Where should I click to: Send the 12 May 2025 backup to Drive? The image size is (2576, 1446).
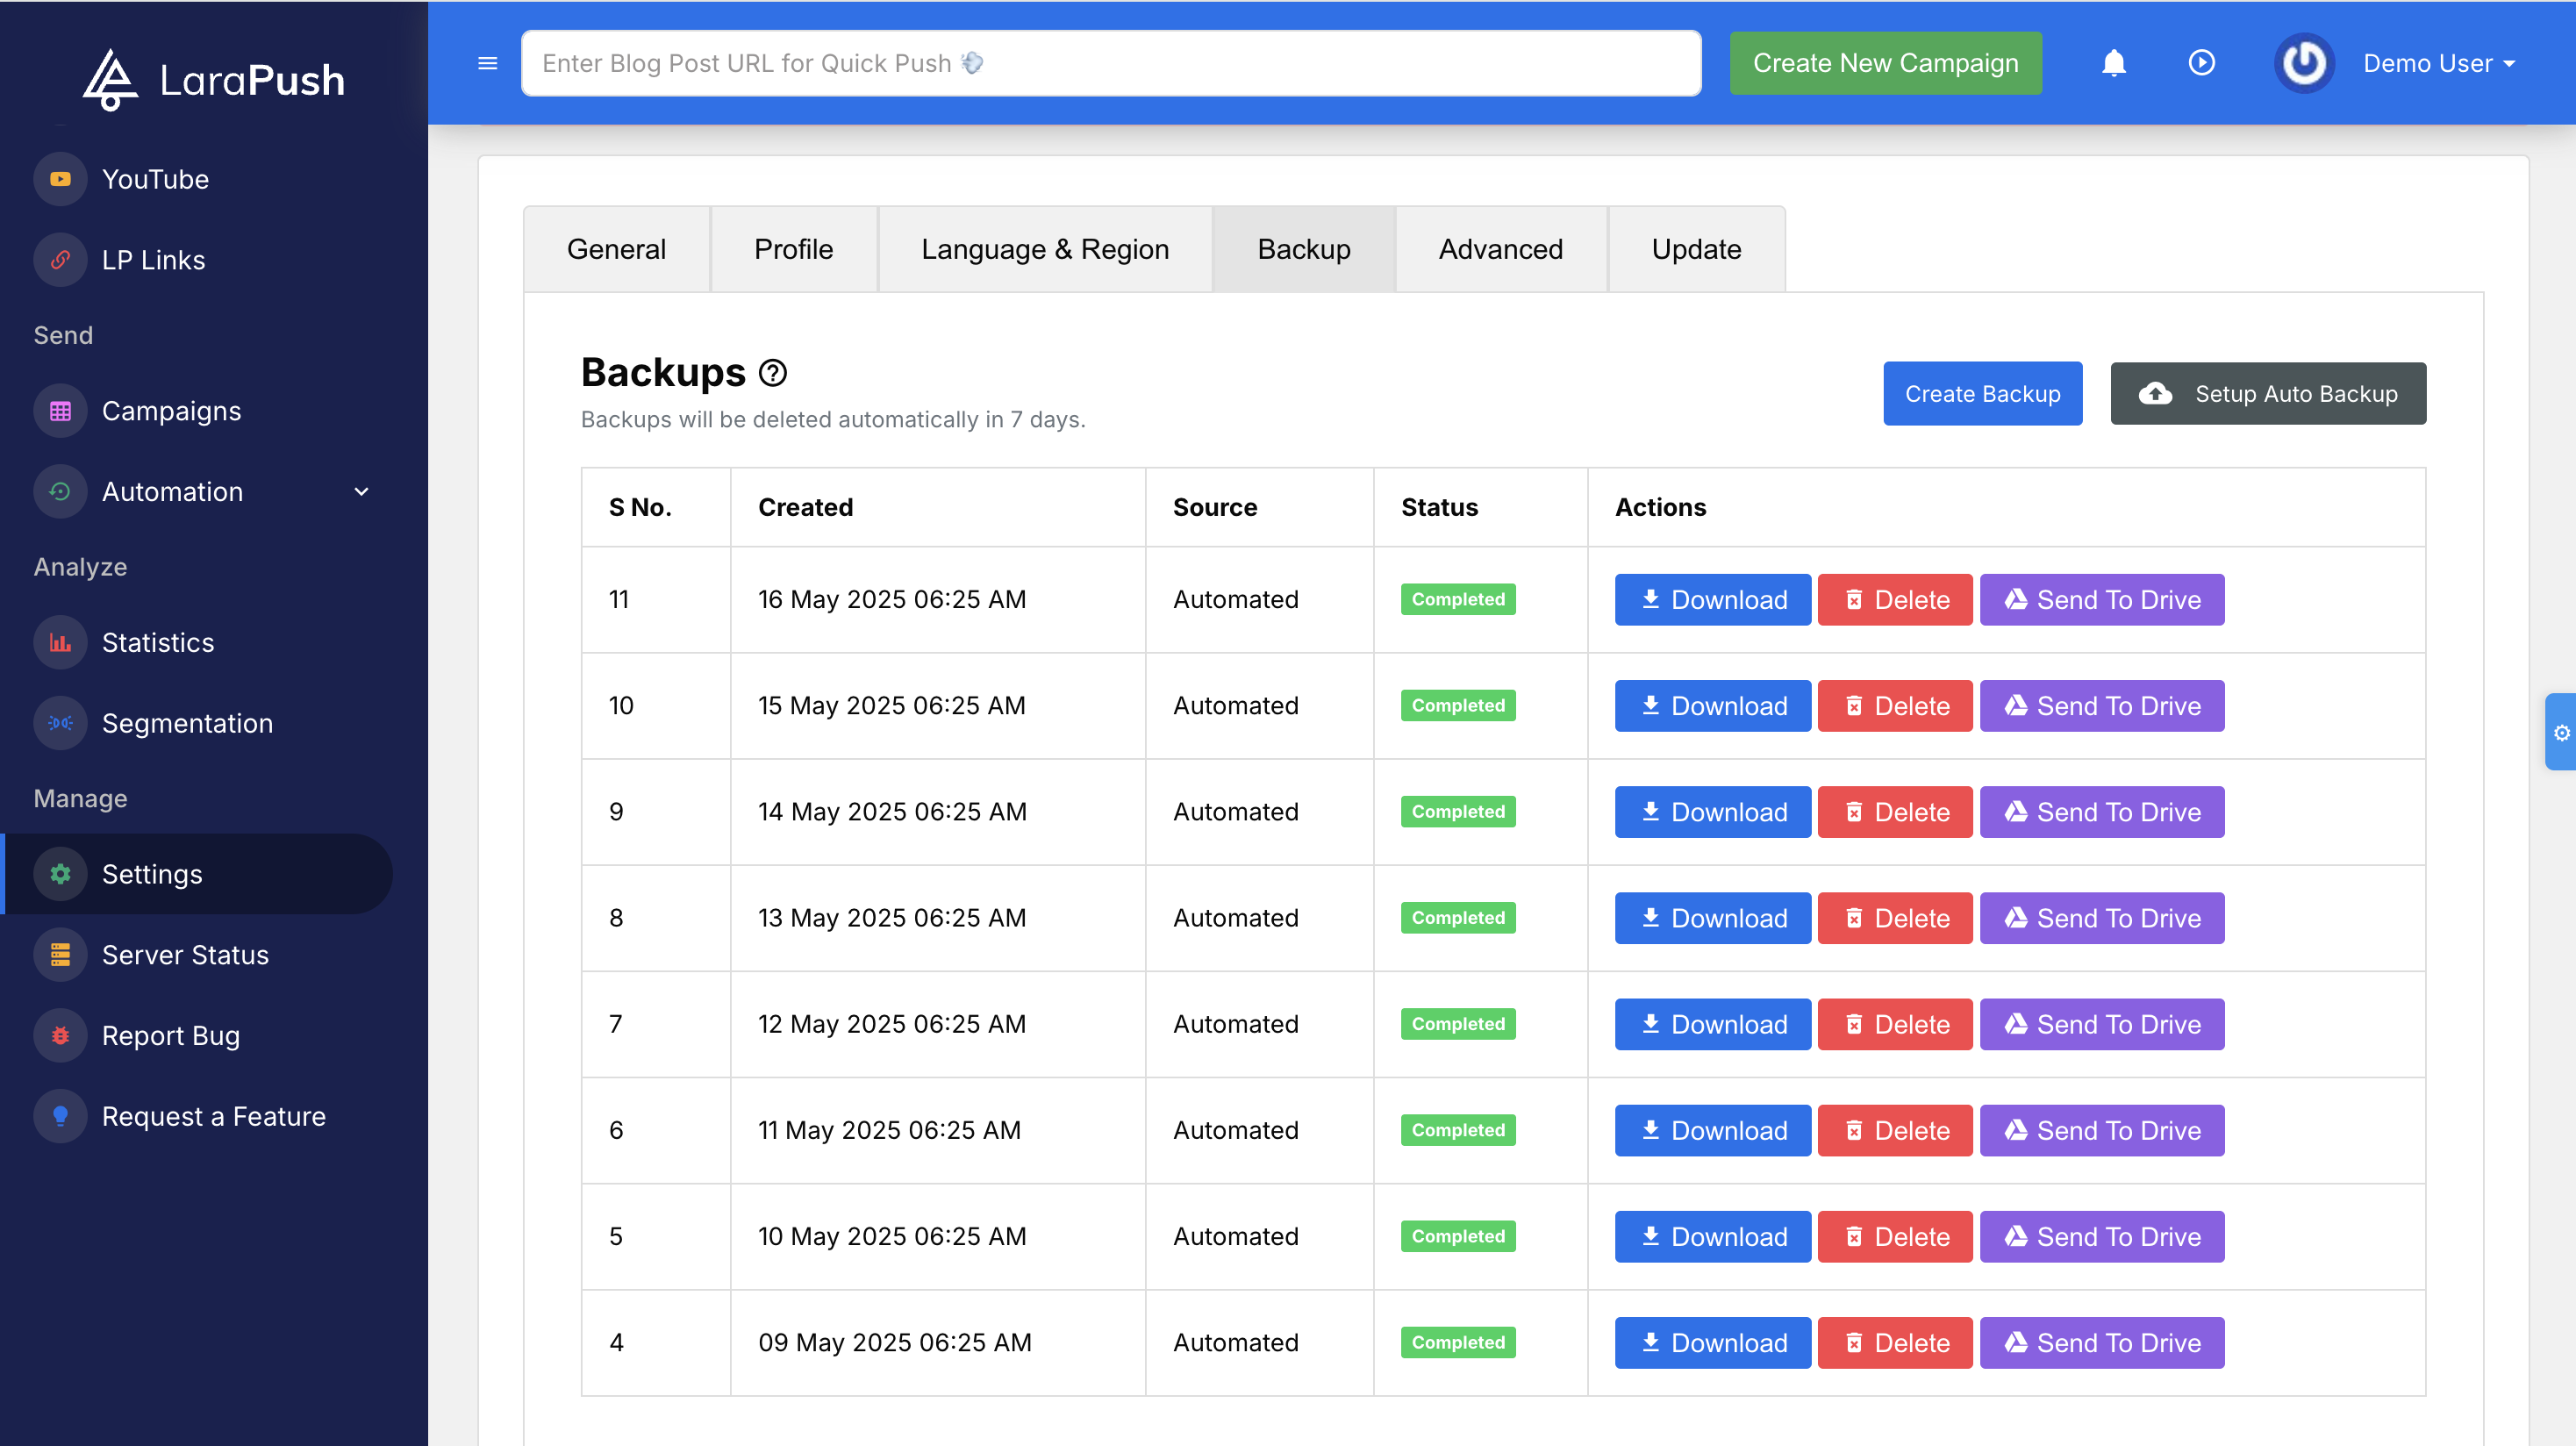tap(2102, 1024)
